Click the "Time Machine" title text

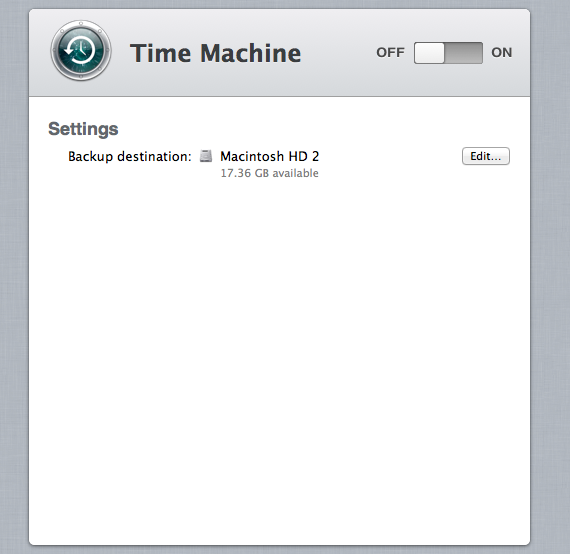(216, 53)
